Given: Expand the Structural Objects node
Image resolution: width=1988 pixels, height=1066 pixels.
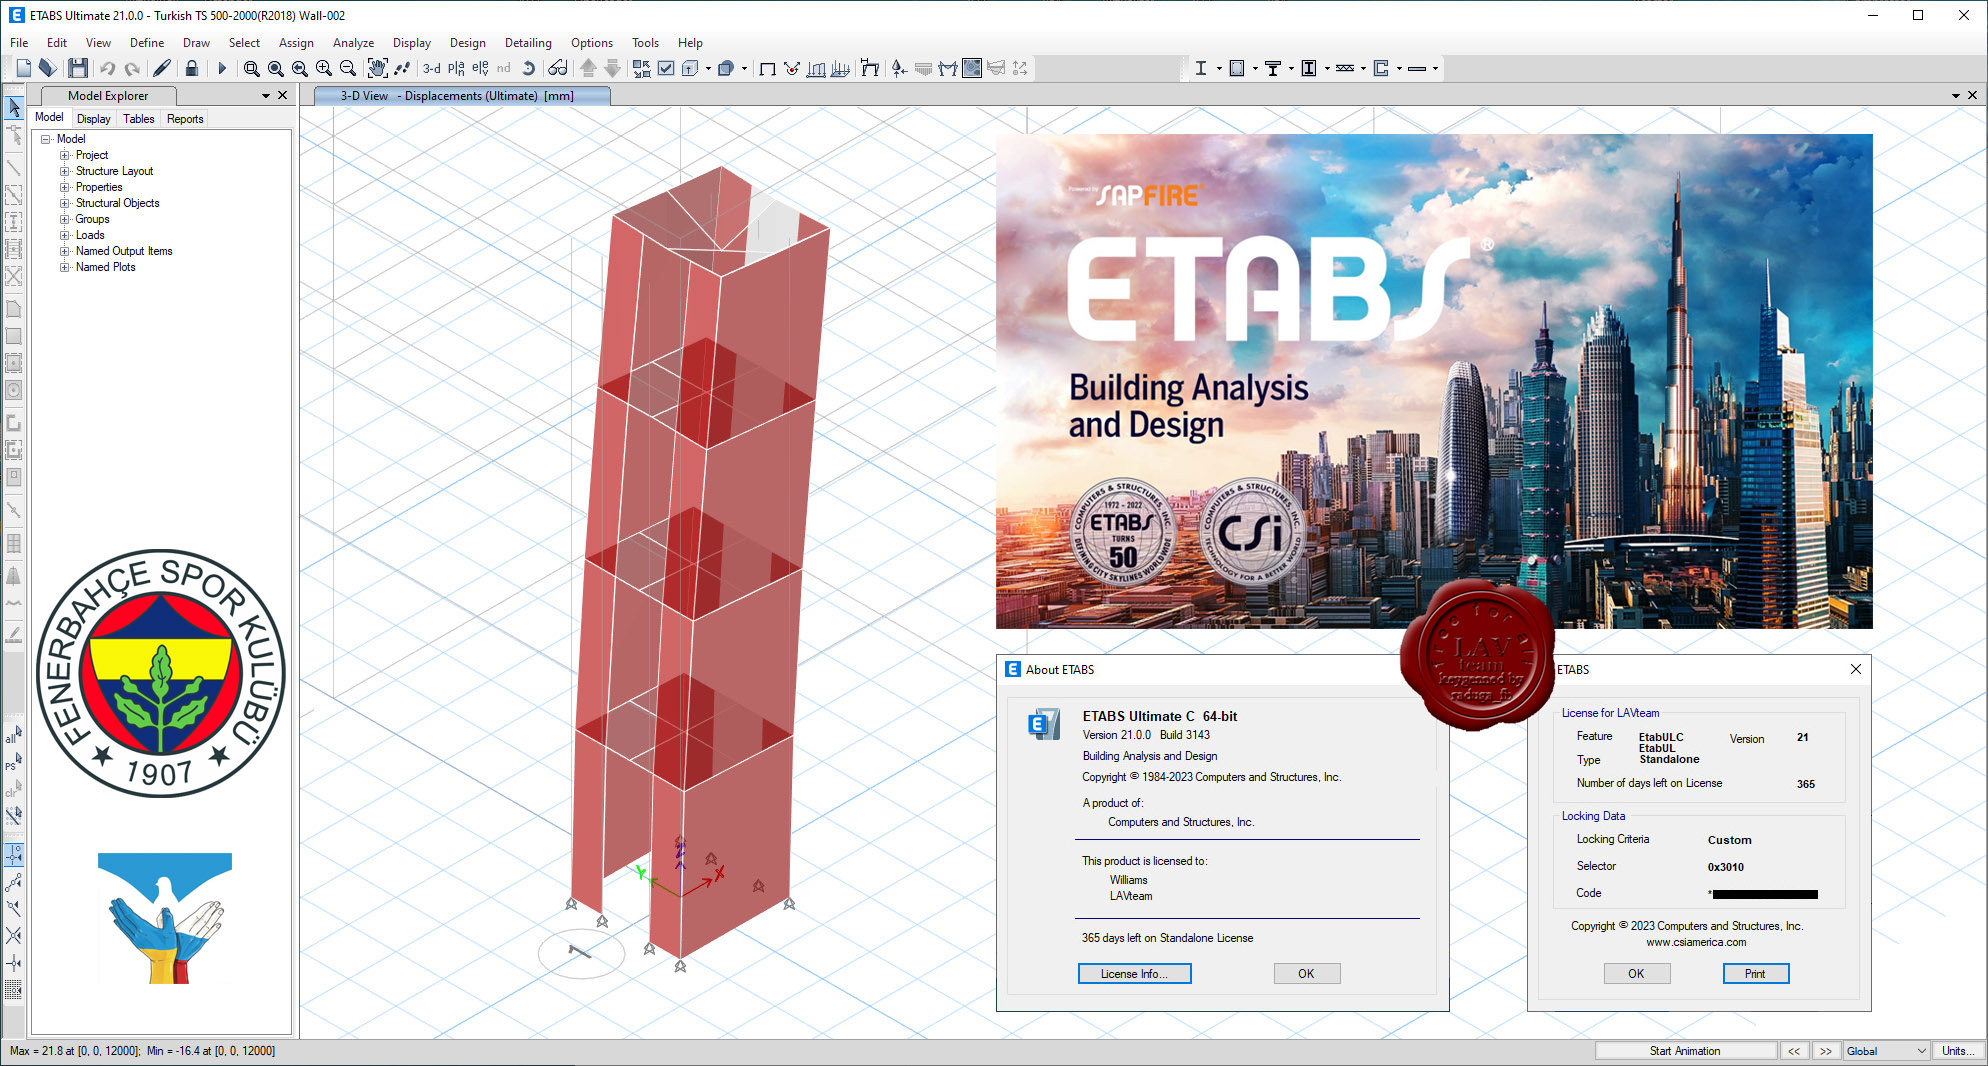Looking at the screenshot, I should 65,203.
